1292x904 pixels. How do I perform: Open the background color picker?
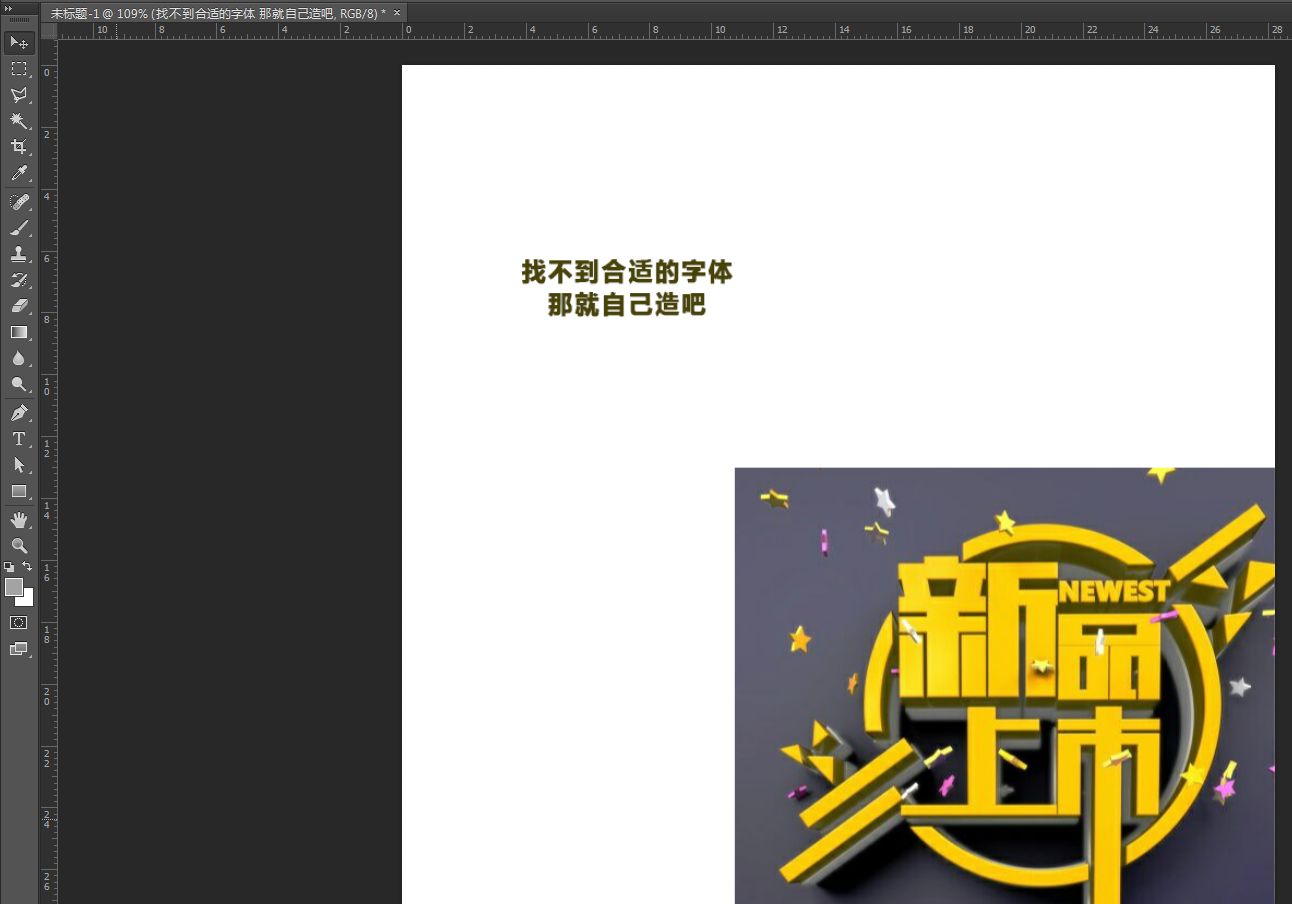click(28, 599)
